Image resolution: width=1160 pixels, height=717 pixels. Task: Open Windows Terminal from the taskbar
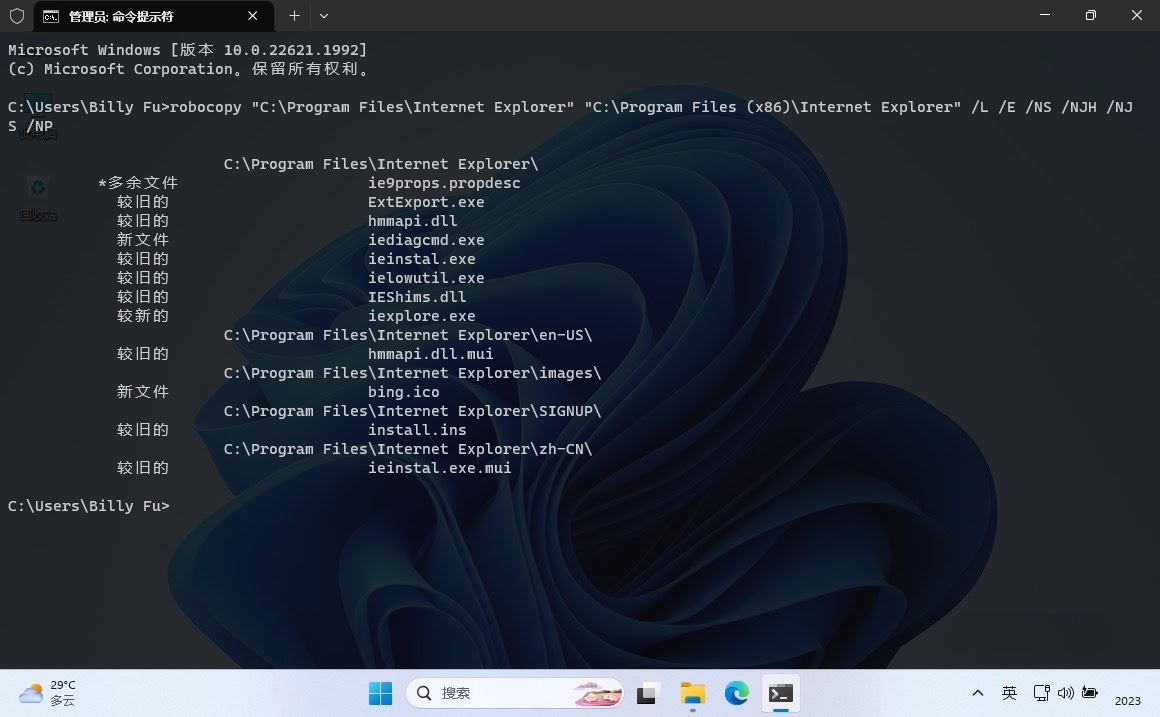click(781, 693)
